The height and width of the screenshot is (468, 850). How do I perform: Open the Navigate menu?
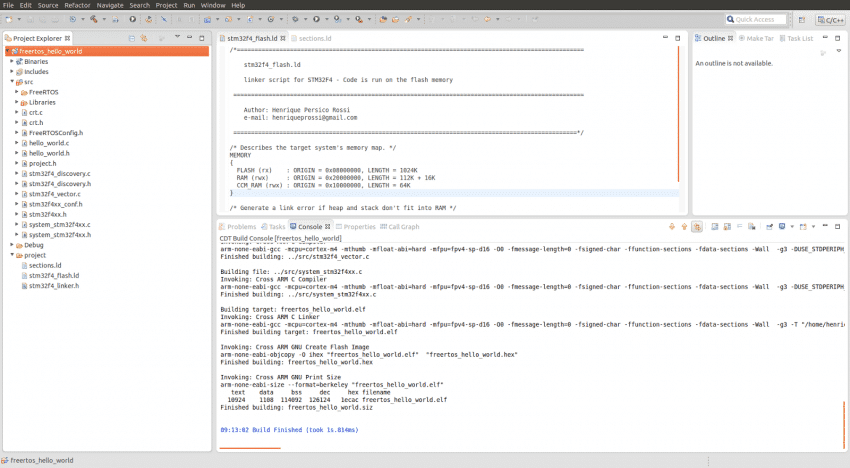pyautogui.click(x=110, y=5)
